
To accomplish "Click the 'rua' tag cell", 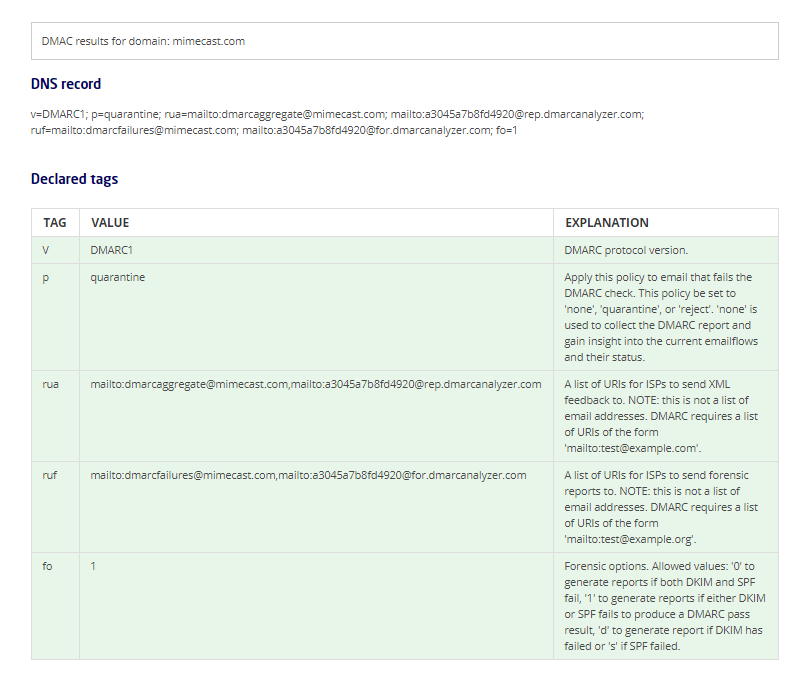I will 55,416.
